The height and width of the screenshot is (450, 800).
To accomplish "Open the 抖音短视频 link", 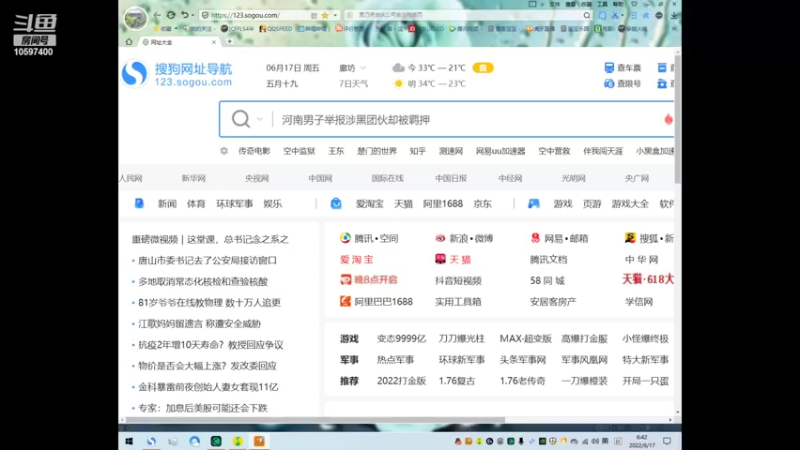I will click(x=458, y=281).
